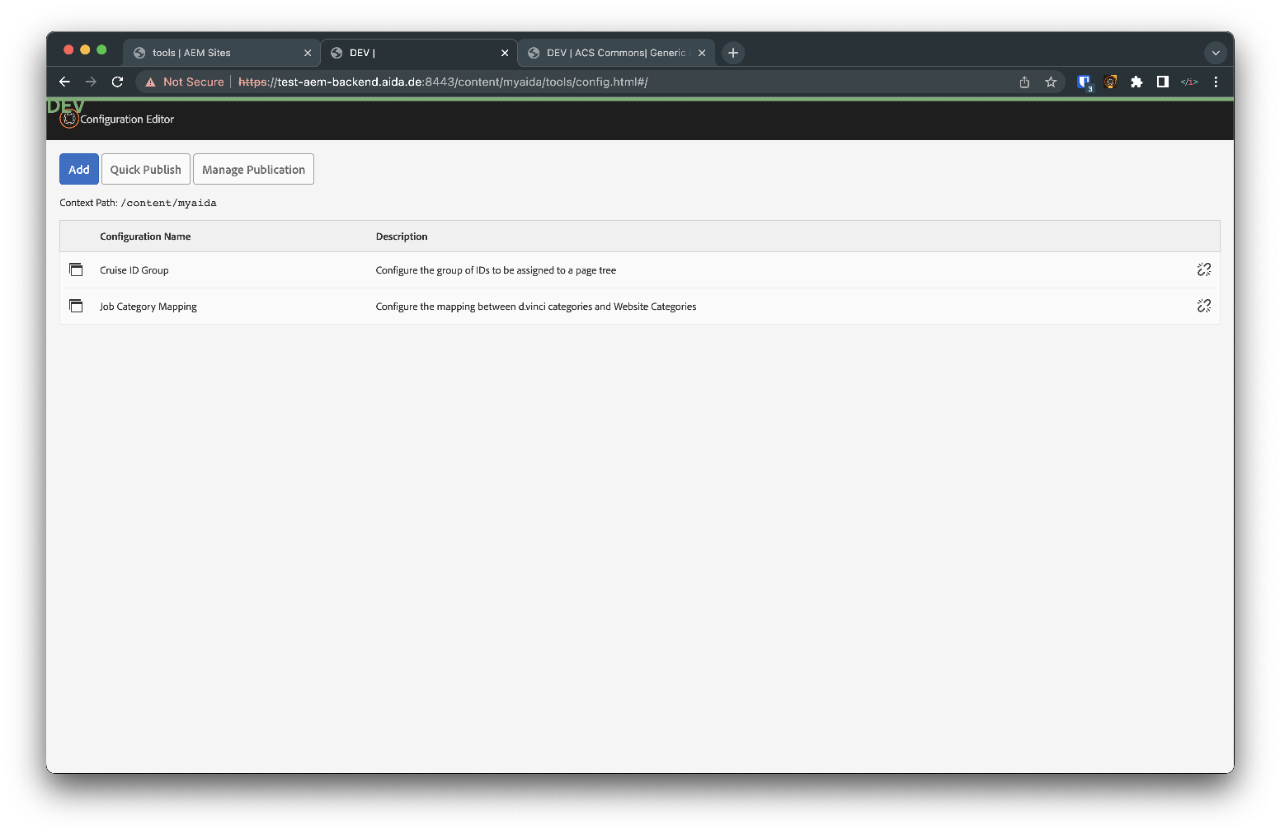This screenshot has width=1280, height=834.
Task: Click the unlink icon for Cruise ID Group
Action: tap(1203, 270)
